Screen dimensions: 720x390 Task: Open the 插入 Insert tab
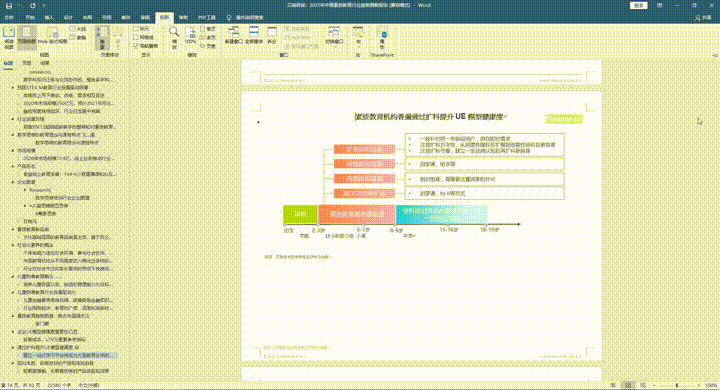pos(49,17)
